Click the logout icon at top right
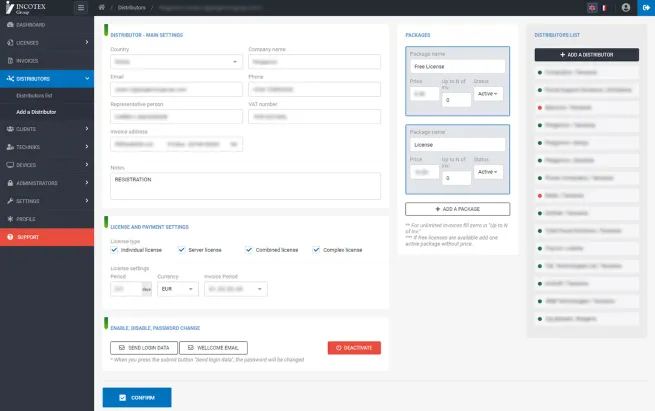655x411 pixels. (646, 8)
